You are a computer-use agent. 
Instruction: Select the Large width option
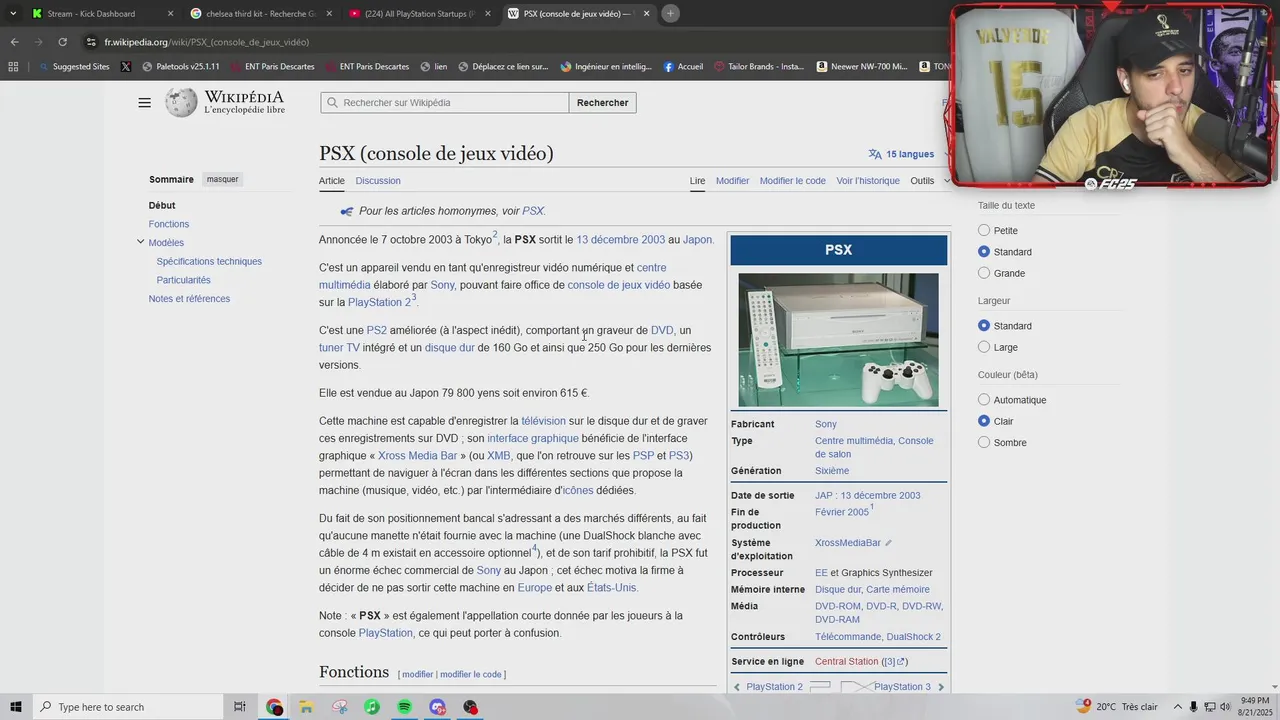pyautogui.click(x=984, y=347)
